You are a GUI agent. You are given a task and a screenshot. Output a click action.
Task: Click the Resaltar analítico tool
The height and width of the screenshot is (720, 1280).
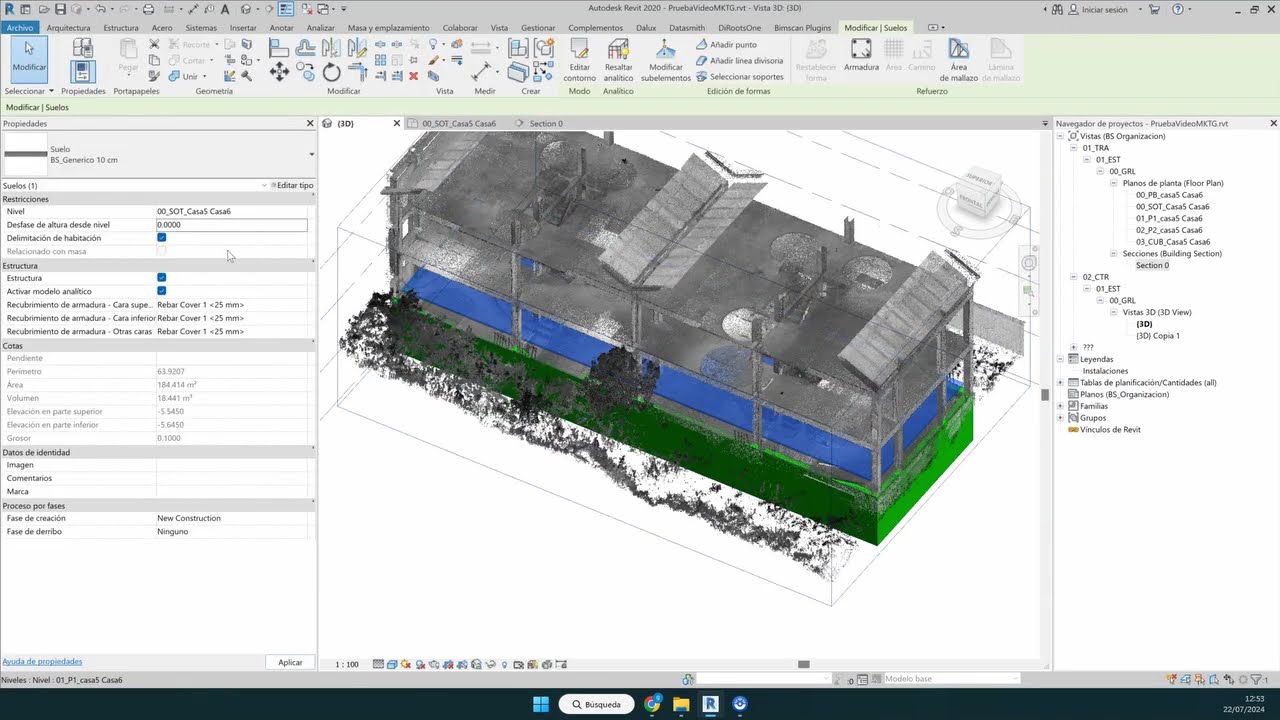coord(618,60)
